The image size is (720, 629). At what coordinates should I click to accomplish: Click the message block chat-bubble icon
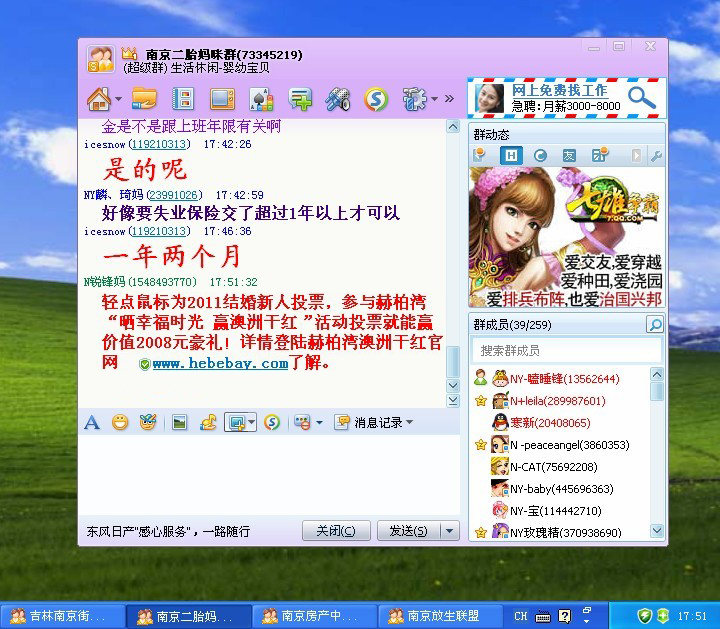coord(302,422)
